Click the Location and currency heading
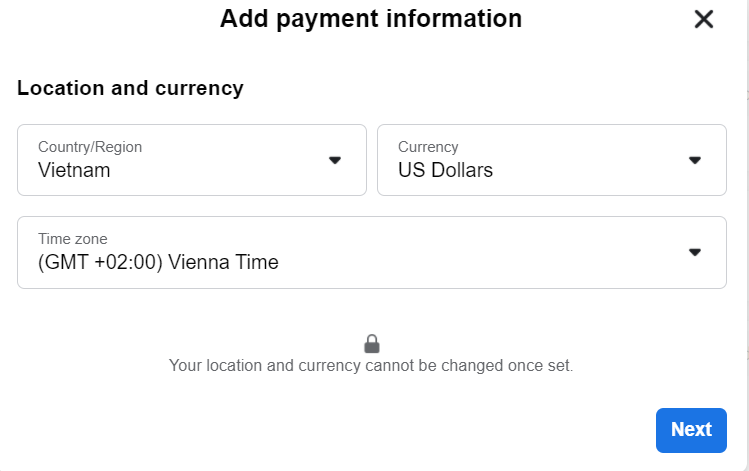Viewport: 749px width, 471px height. pos(130,88)
